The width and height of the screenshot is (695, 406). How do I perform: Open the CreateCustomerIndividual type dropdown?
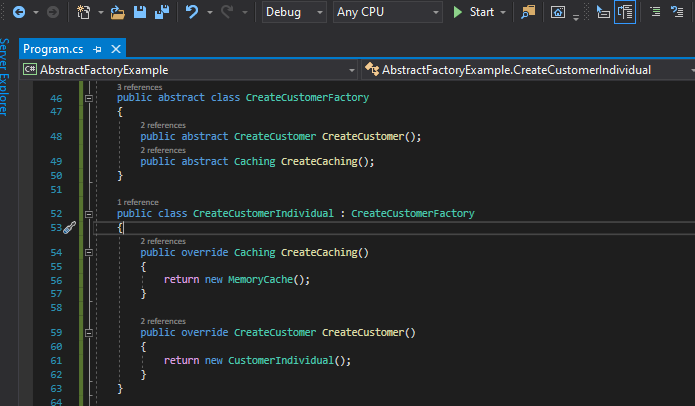click(528, 70)
